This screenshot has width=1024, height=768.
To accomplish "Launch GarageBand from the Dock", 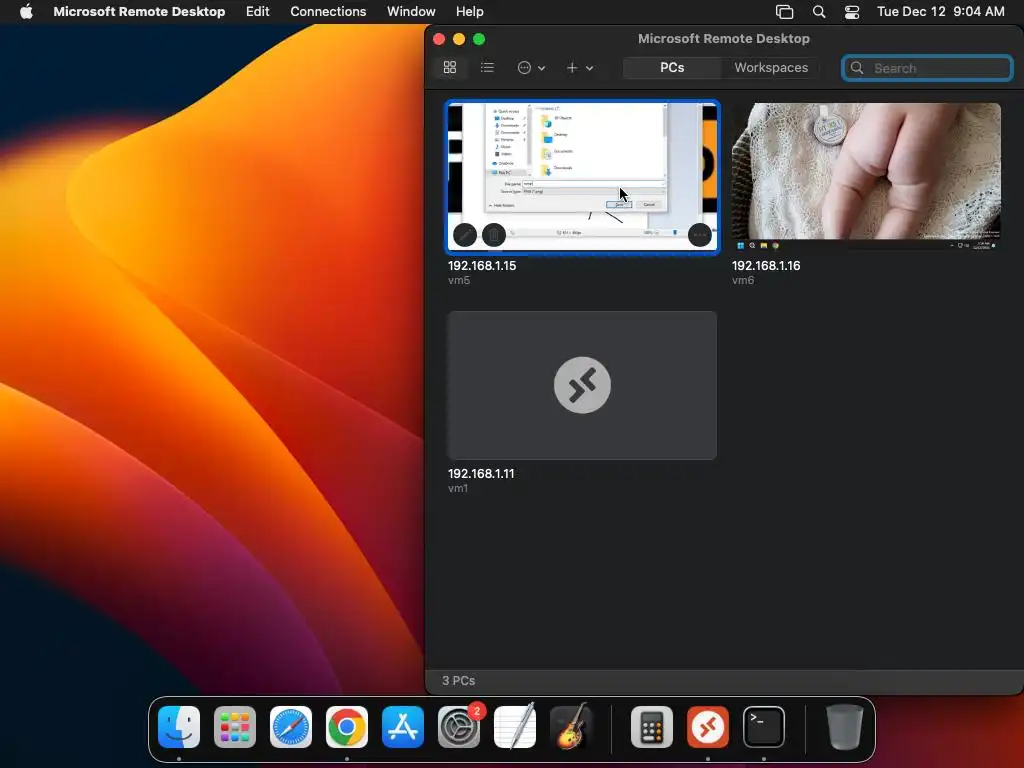I will click(x=571, y=727).
